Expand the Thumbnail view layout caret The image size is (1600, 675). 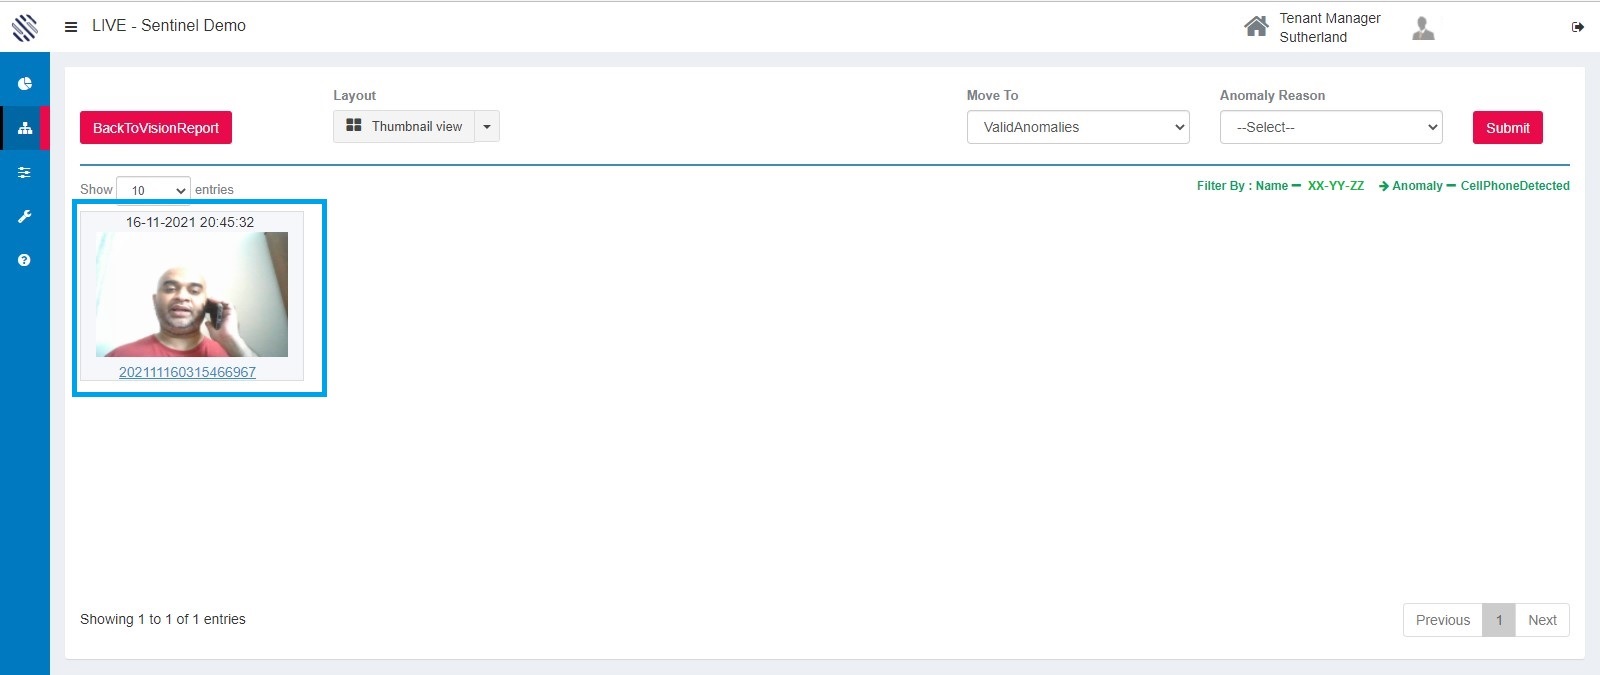tap(487, 127)
